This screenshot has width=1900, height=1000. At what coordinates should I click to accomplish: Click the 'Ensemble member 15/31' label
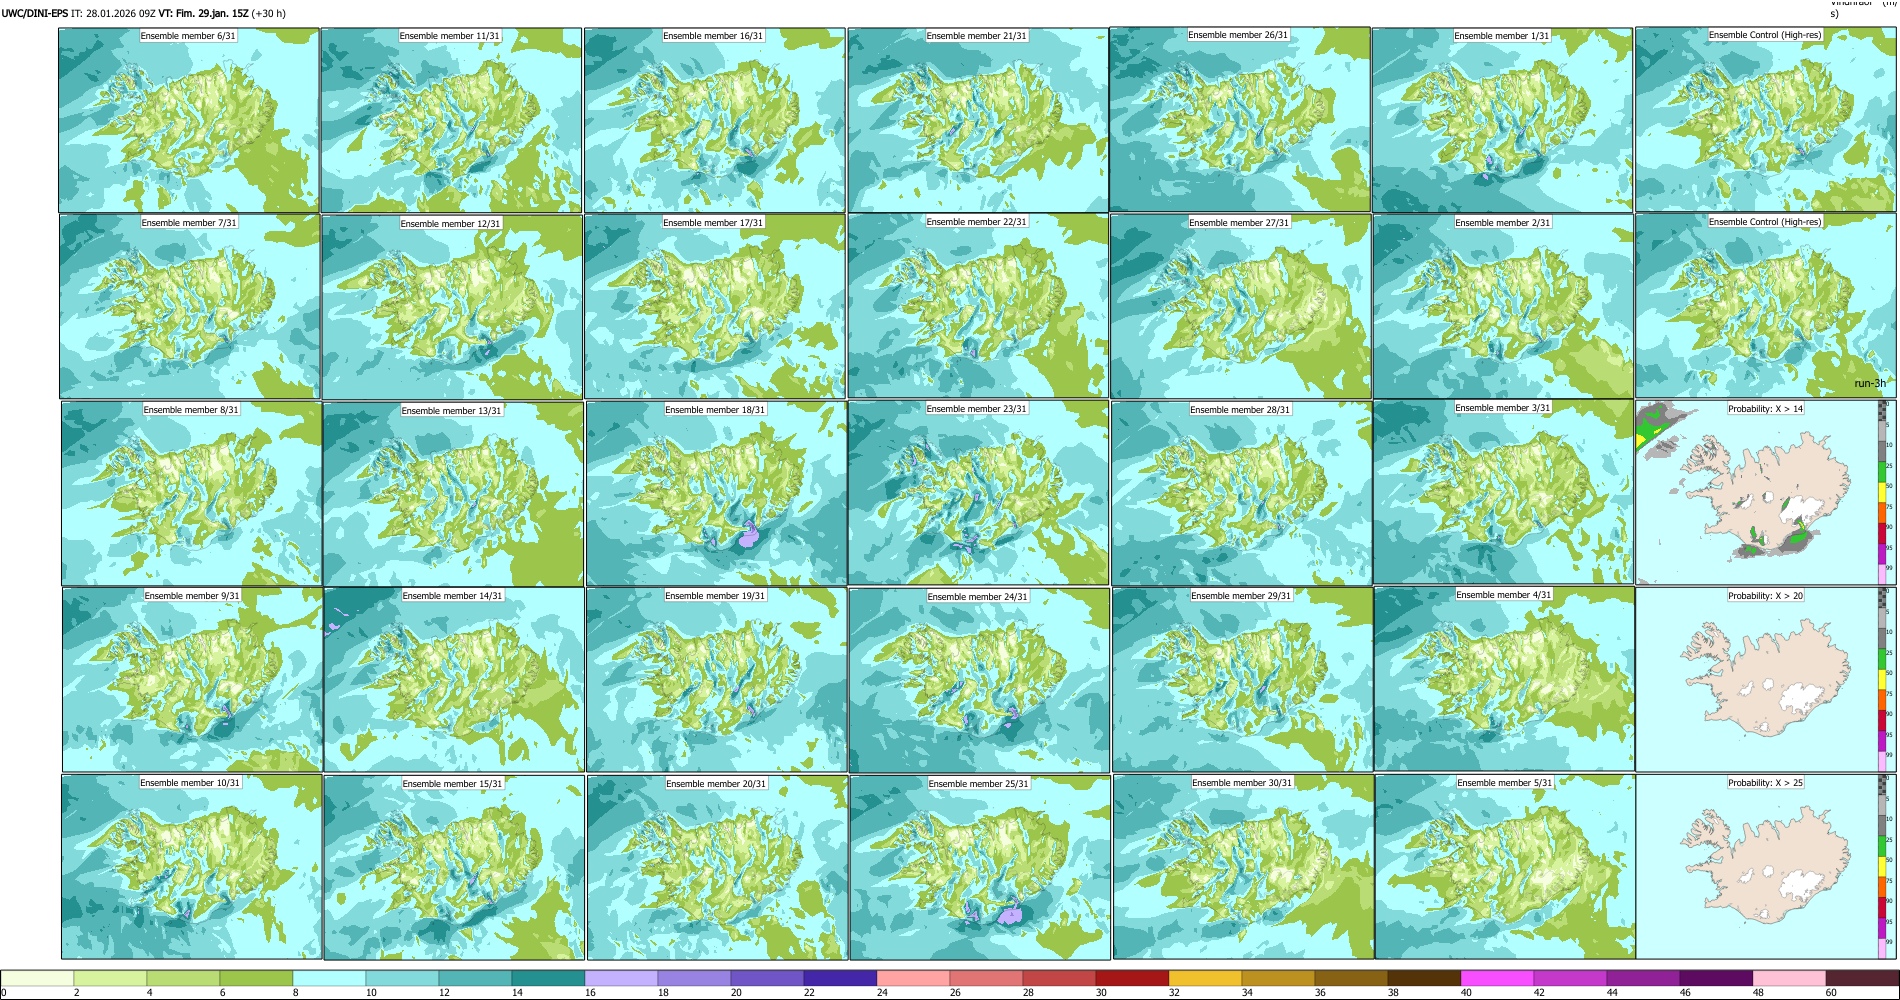(453, 784)
